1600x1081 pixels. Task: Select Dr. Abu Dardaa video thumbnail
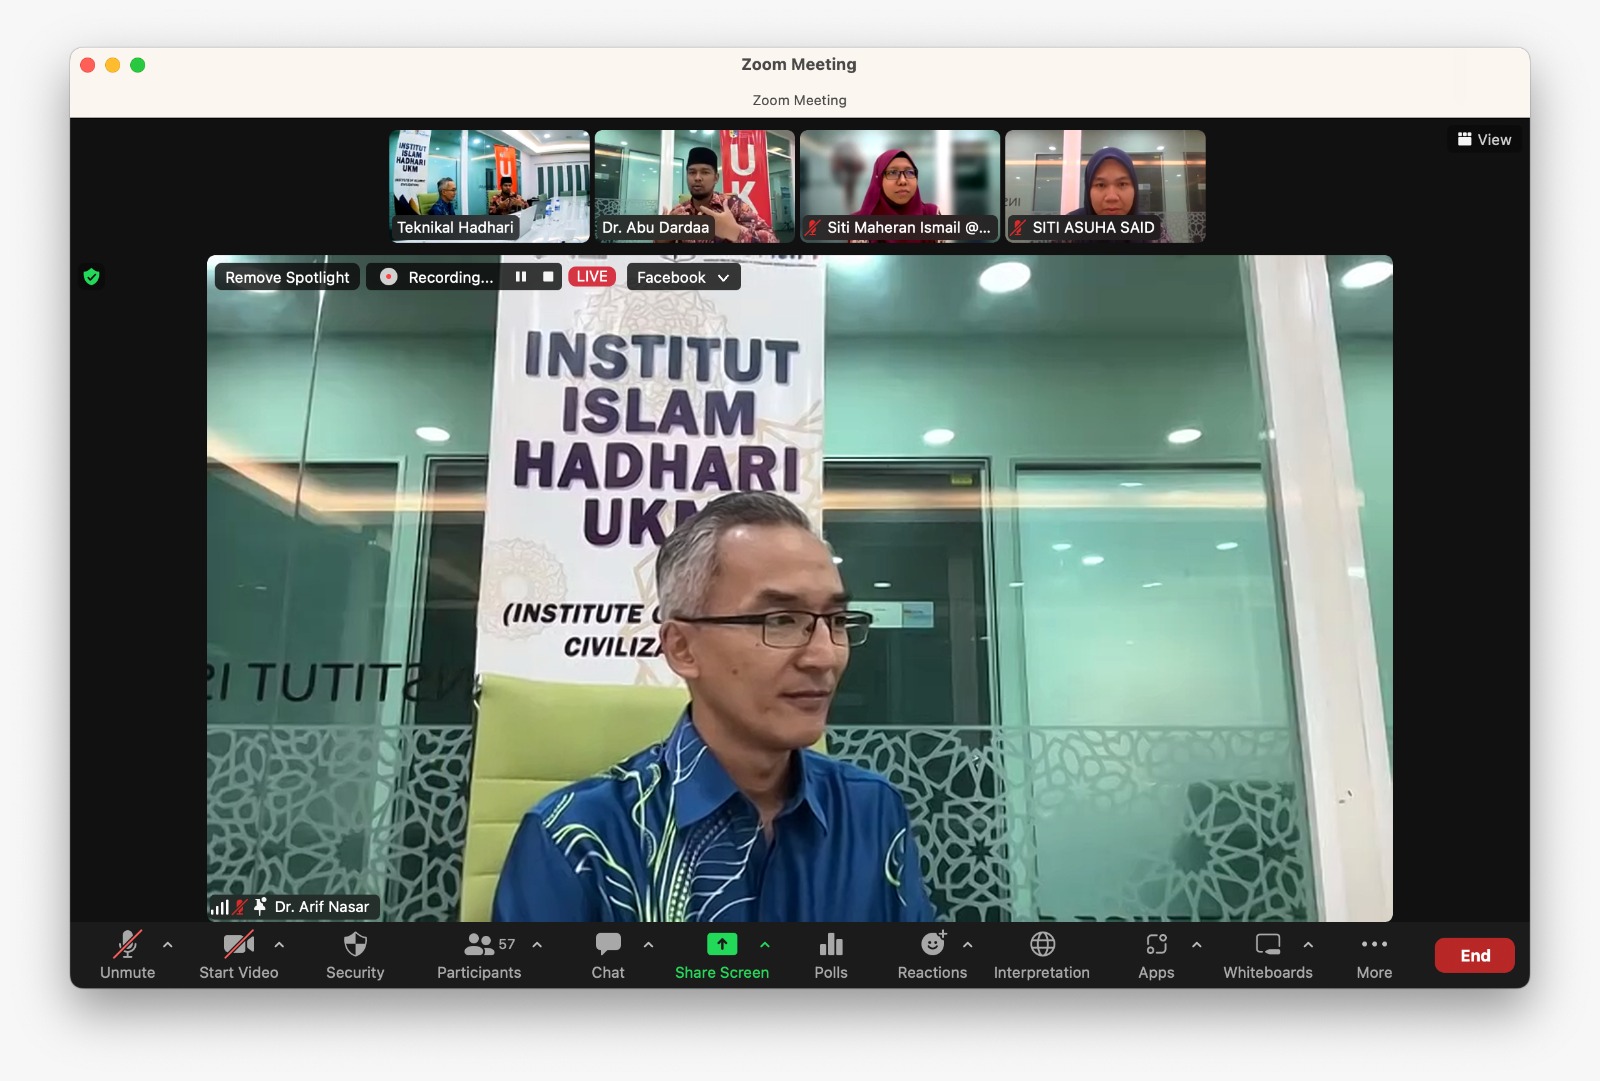coord(694,186)
